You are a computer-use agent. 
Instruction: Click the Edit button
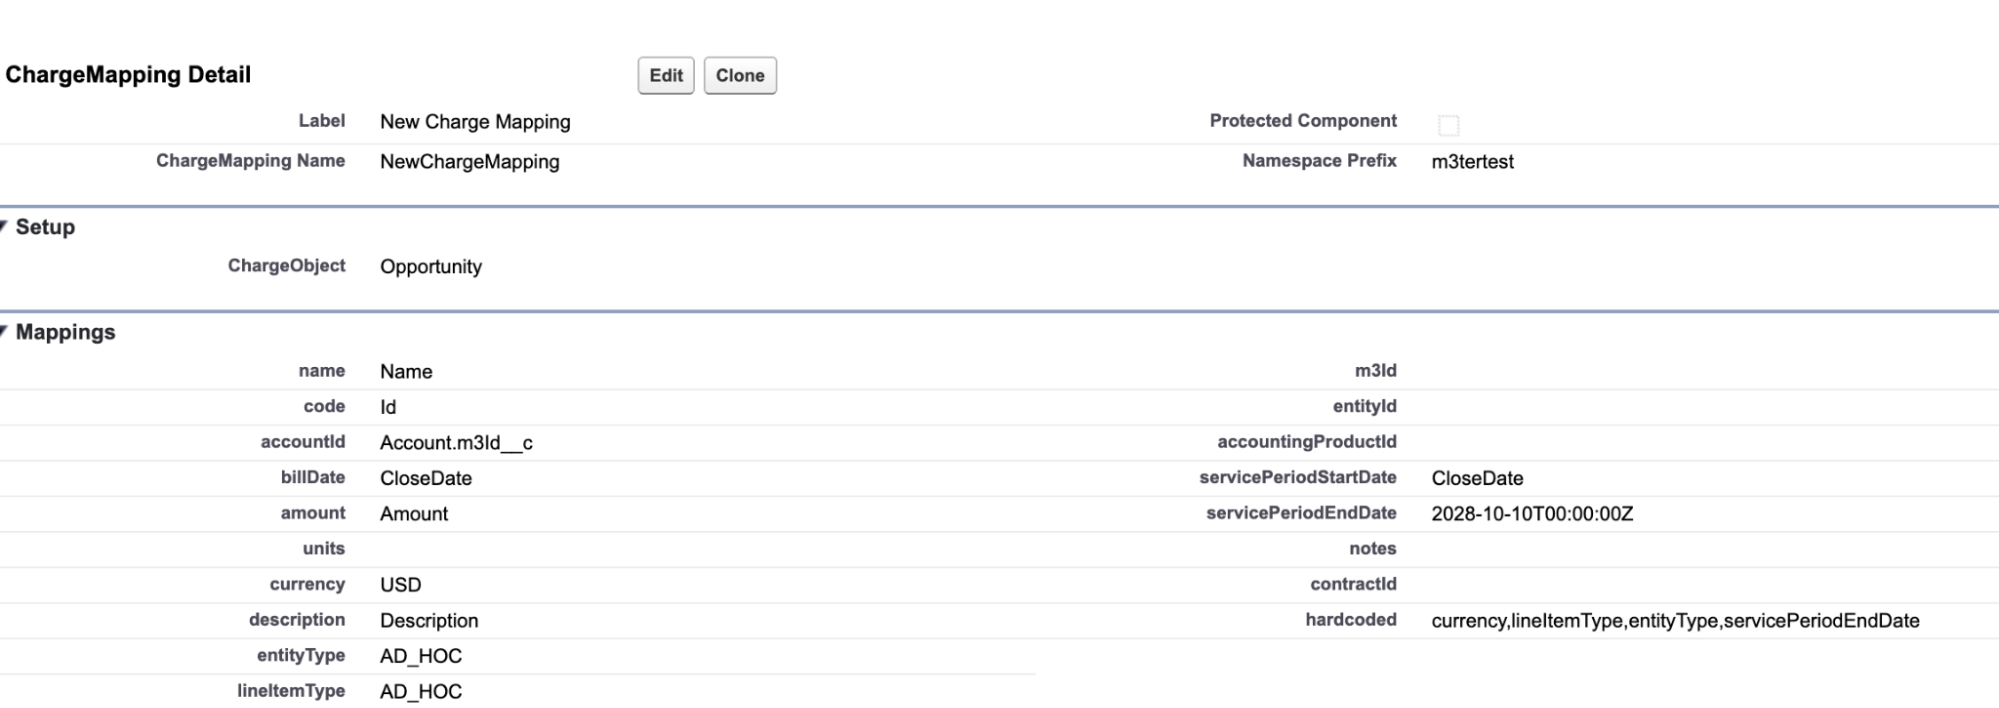[x=665, y=76]
